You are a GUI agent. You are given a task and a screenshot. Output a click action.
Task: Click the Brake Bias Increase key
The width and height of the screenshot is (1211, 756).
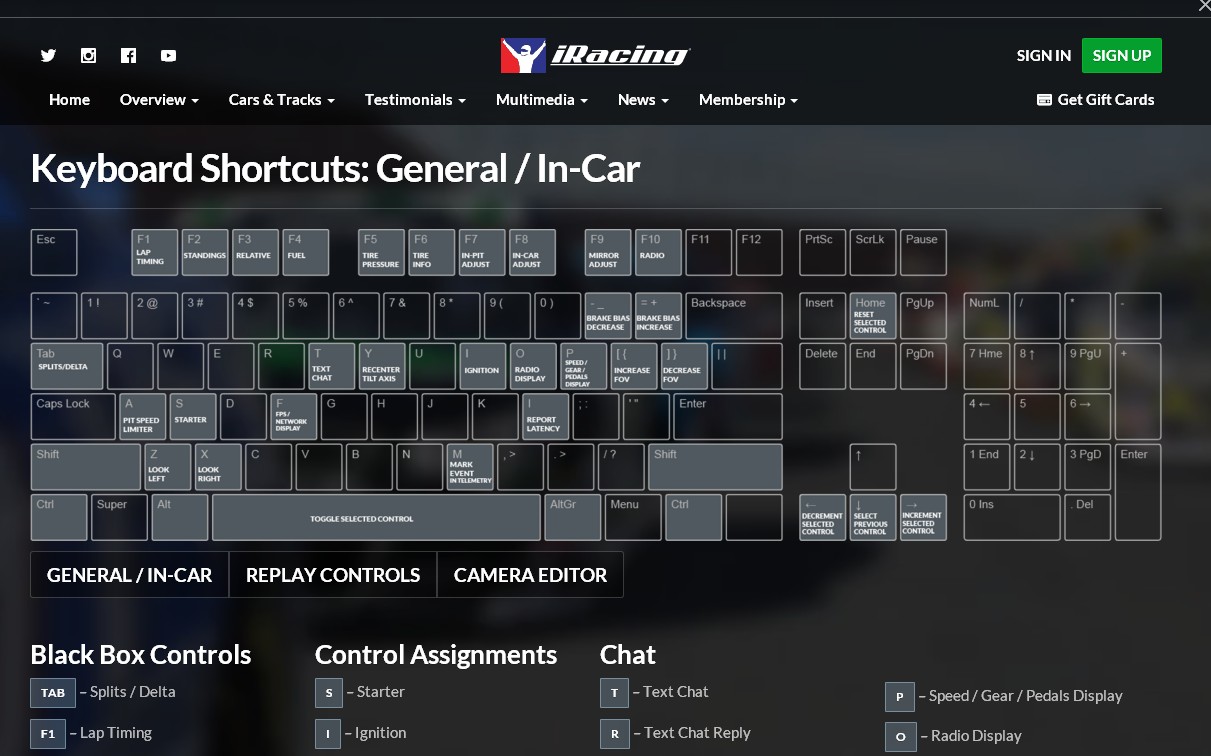pos(659,316)
